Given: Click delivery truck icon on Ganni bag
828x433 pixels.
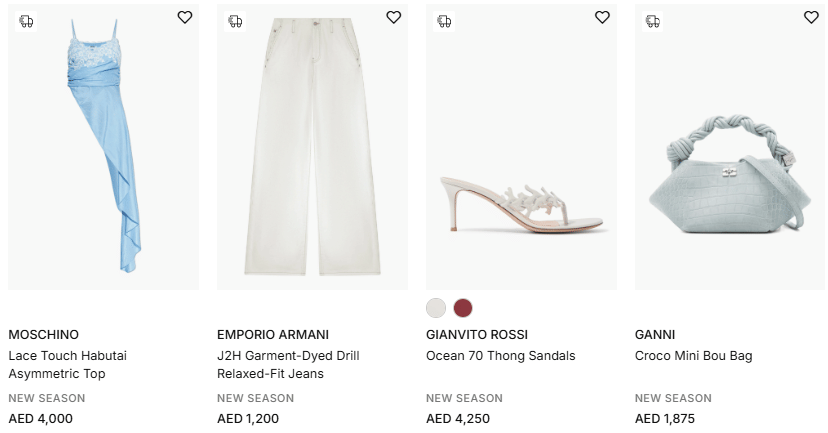Looking at the screenshot, I should point(653,21).
